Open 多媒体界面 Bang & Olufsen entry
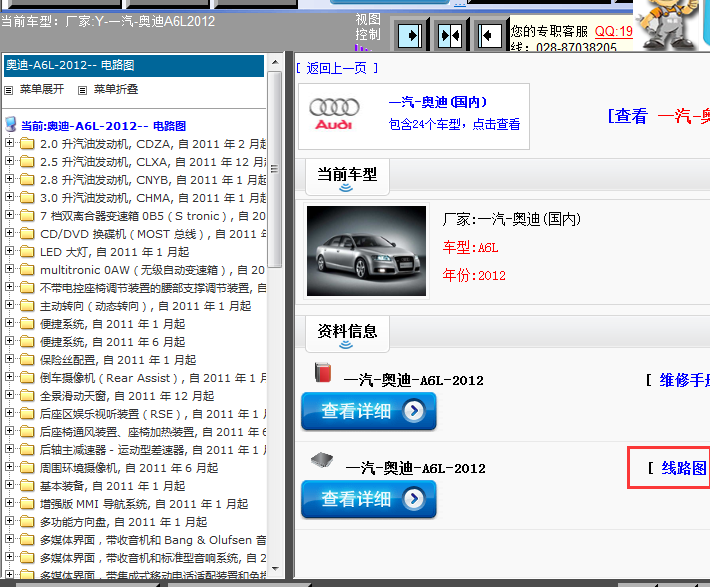Viewport: 710px width, 587px height. pyautogui.click(x=153, y=540)
